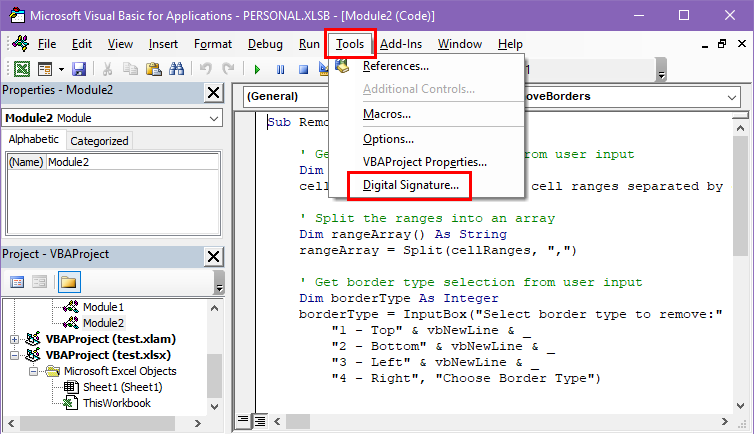Click the Insert UserForm toolbar icon
The height and width of the screenshot is (434, 754).
pyautogui.click(x=45, y=69)
